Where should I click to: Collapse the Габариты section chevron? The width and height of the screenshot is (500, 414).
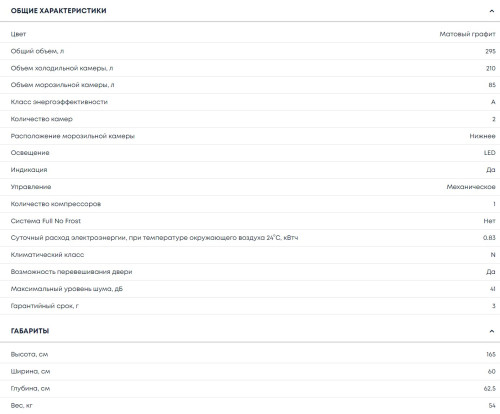[492, 331]
